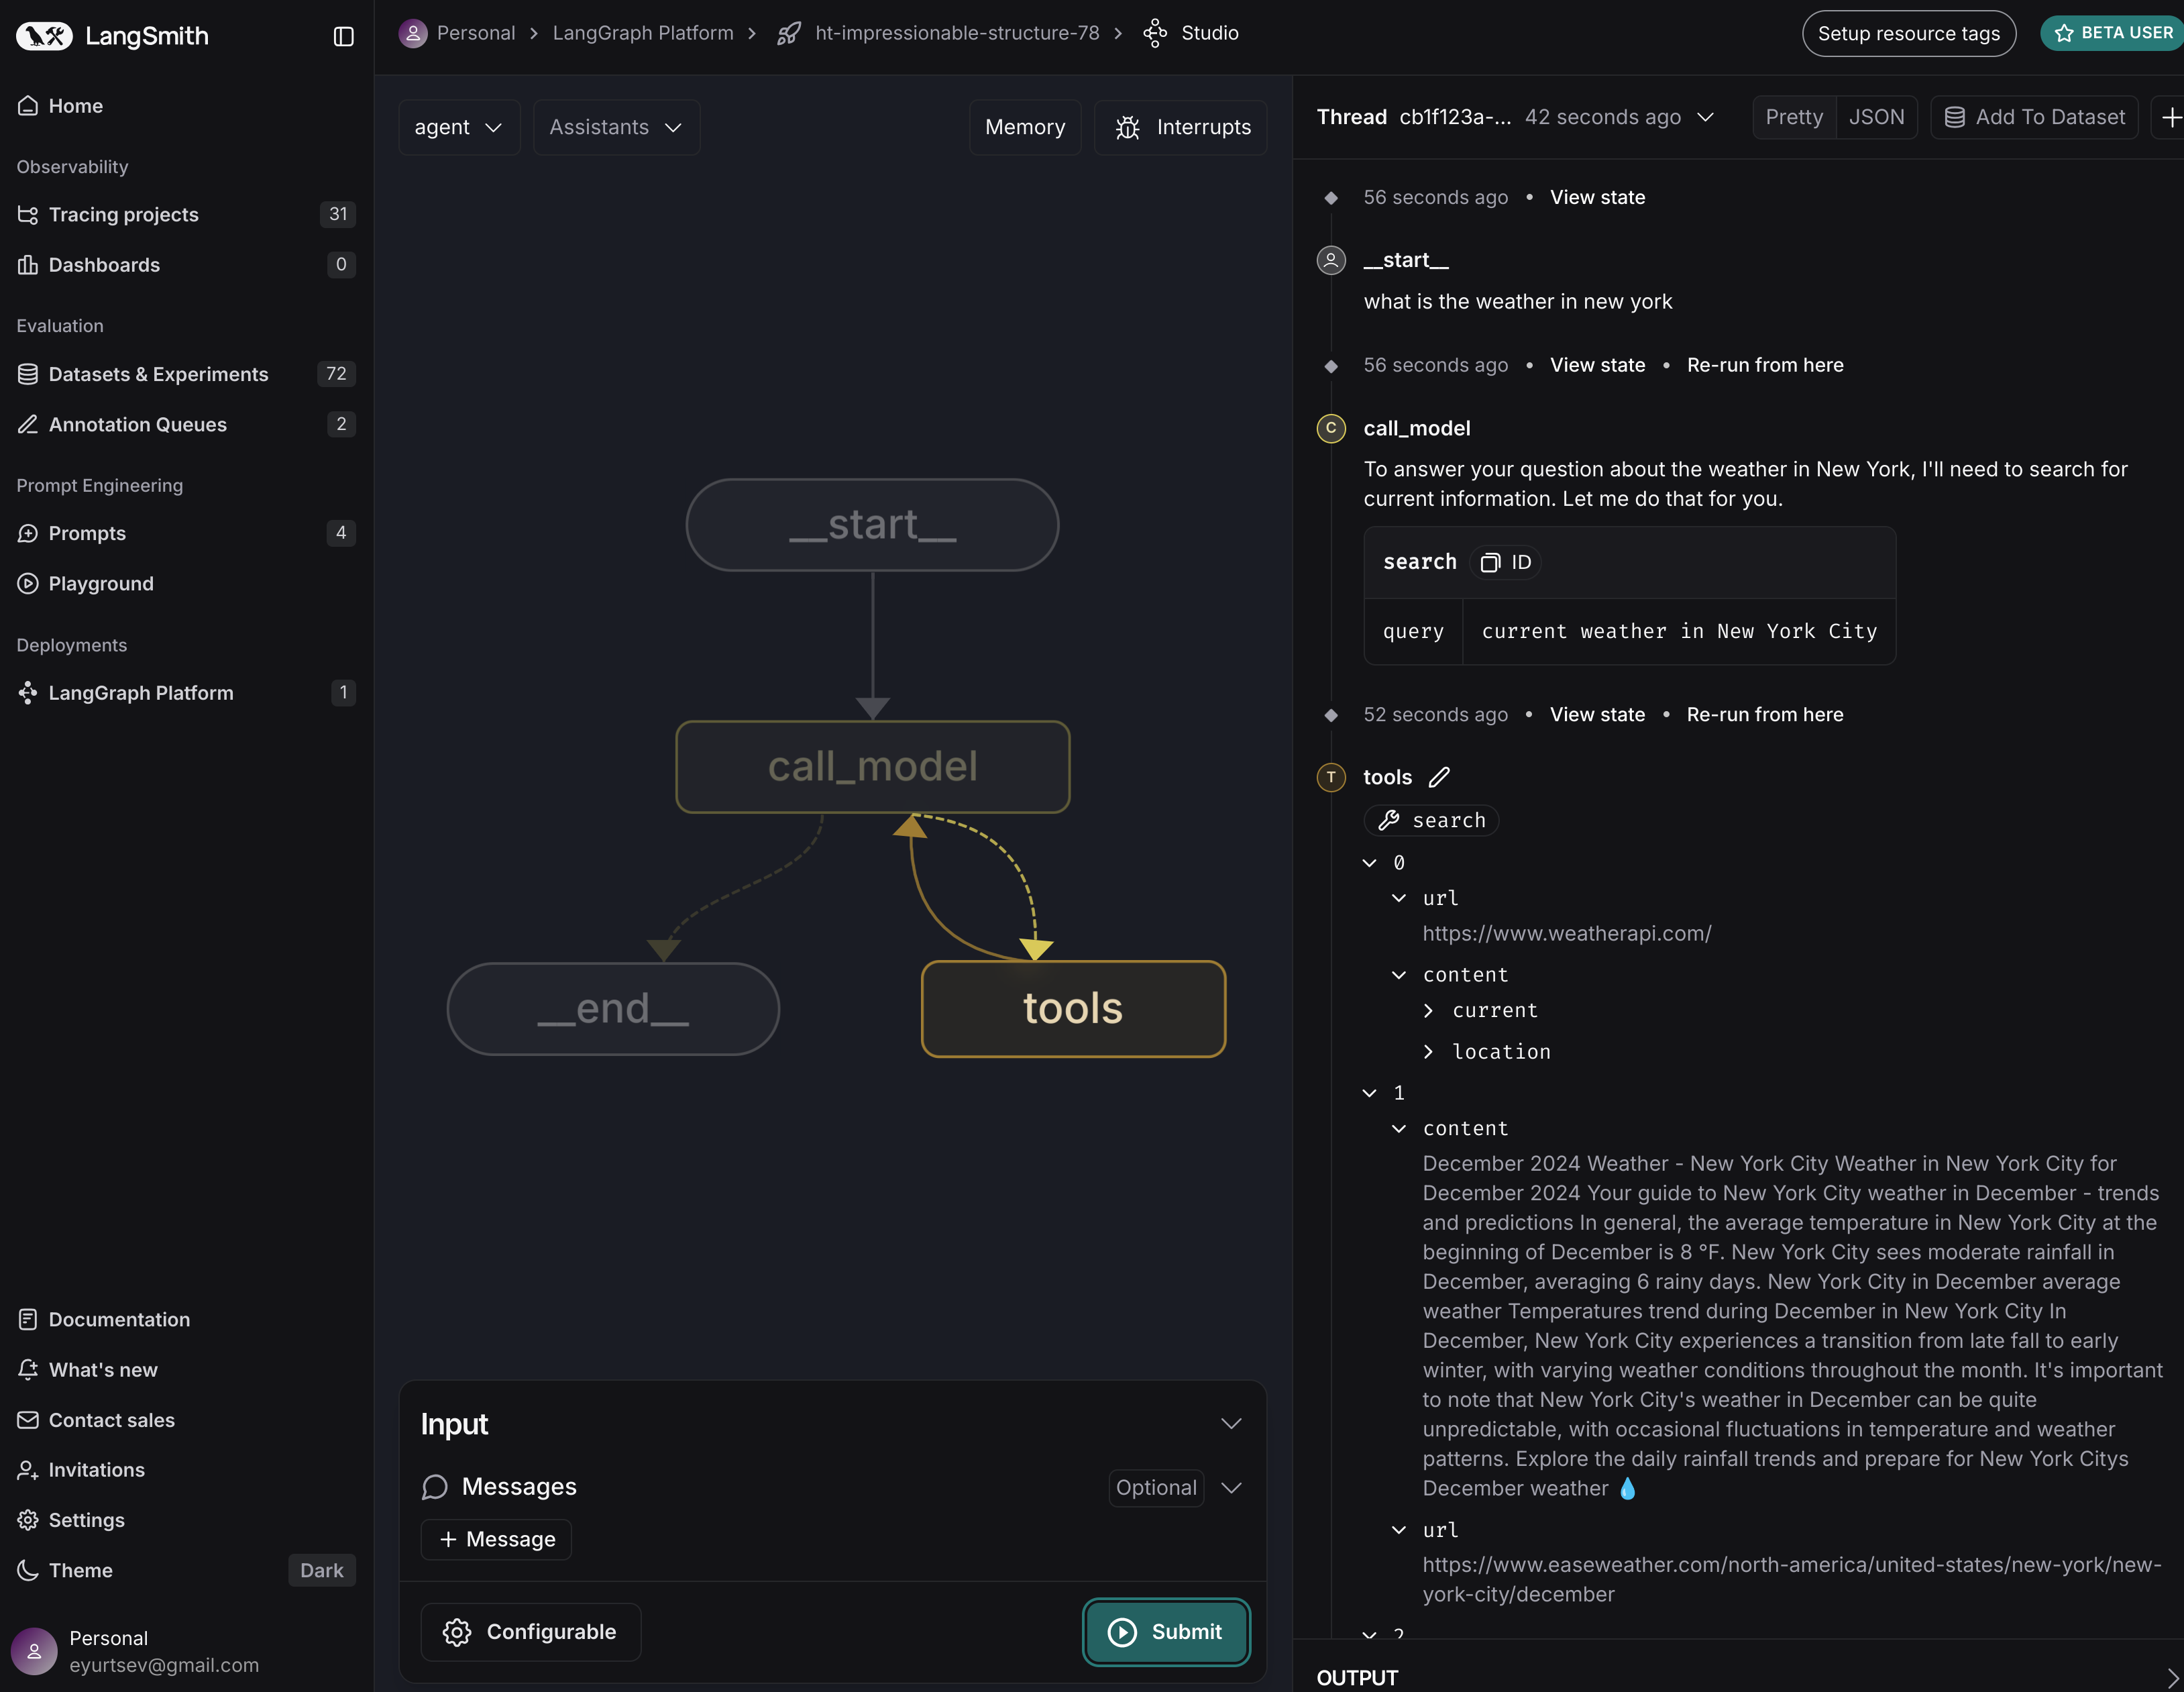Open the weatherapi.com URL text
This screenshot has width=2184, height=1692.
(1567, 933)
